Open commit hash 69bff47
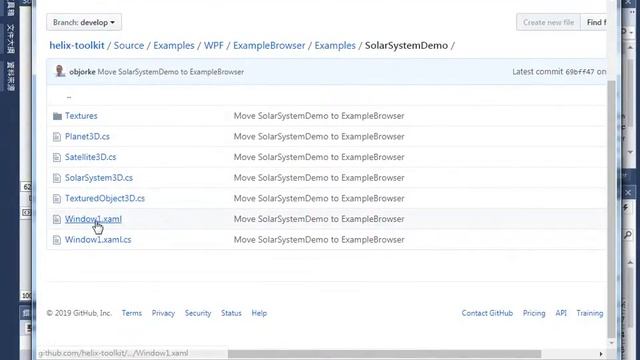Screen dimensions: 640x360 coord(580,72)
